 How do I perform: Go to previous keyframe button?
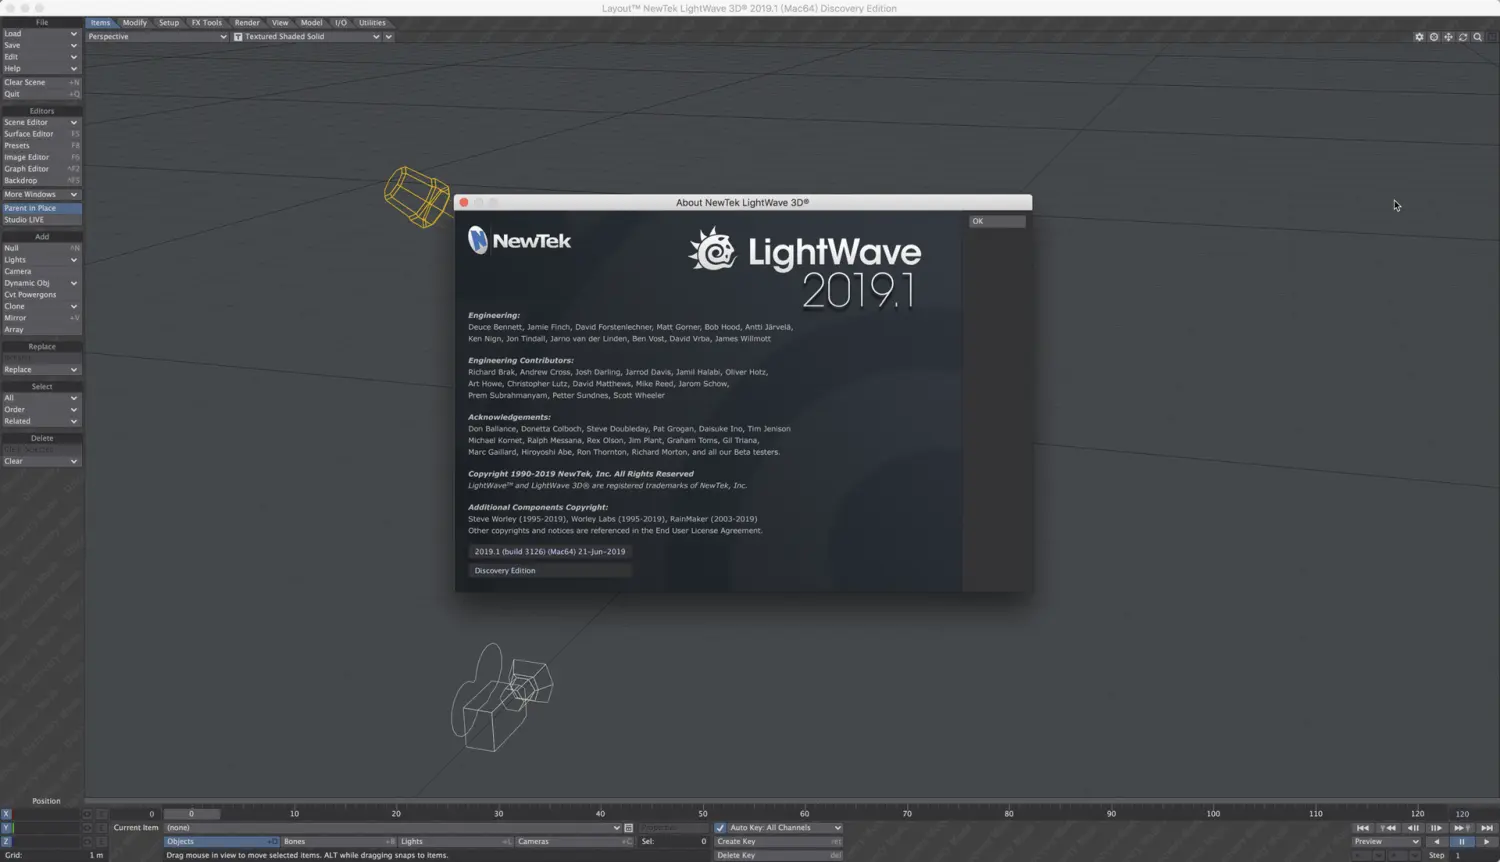click(x=1388, y=828)
